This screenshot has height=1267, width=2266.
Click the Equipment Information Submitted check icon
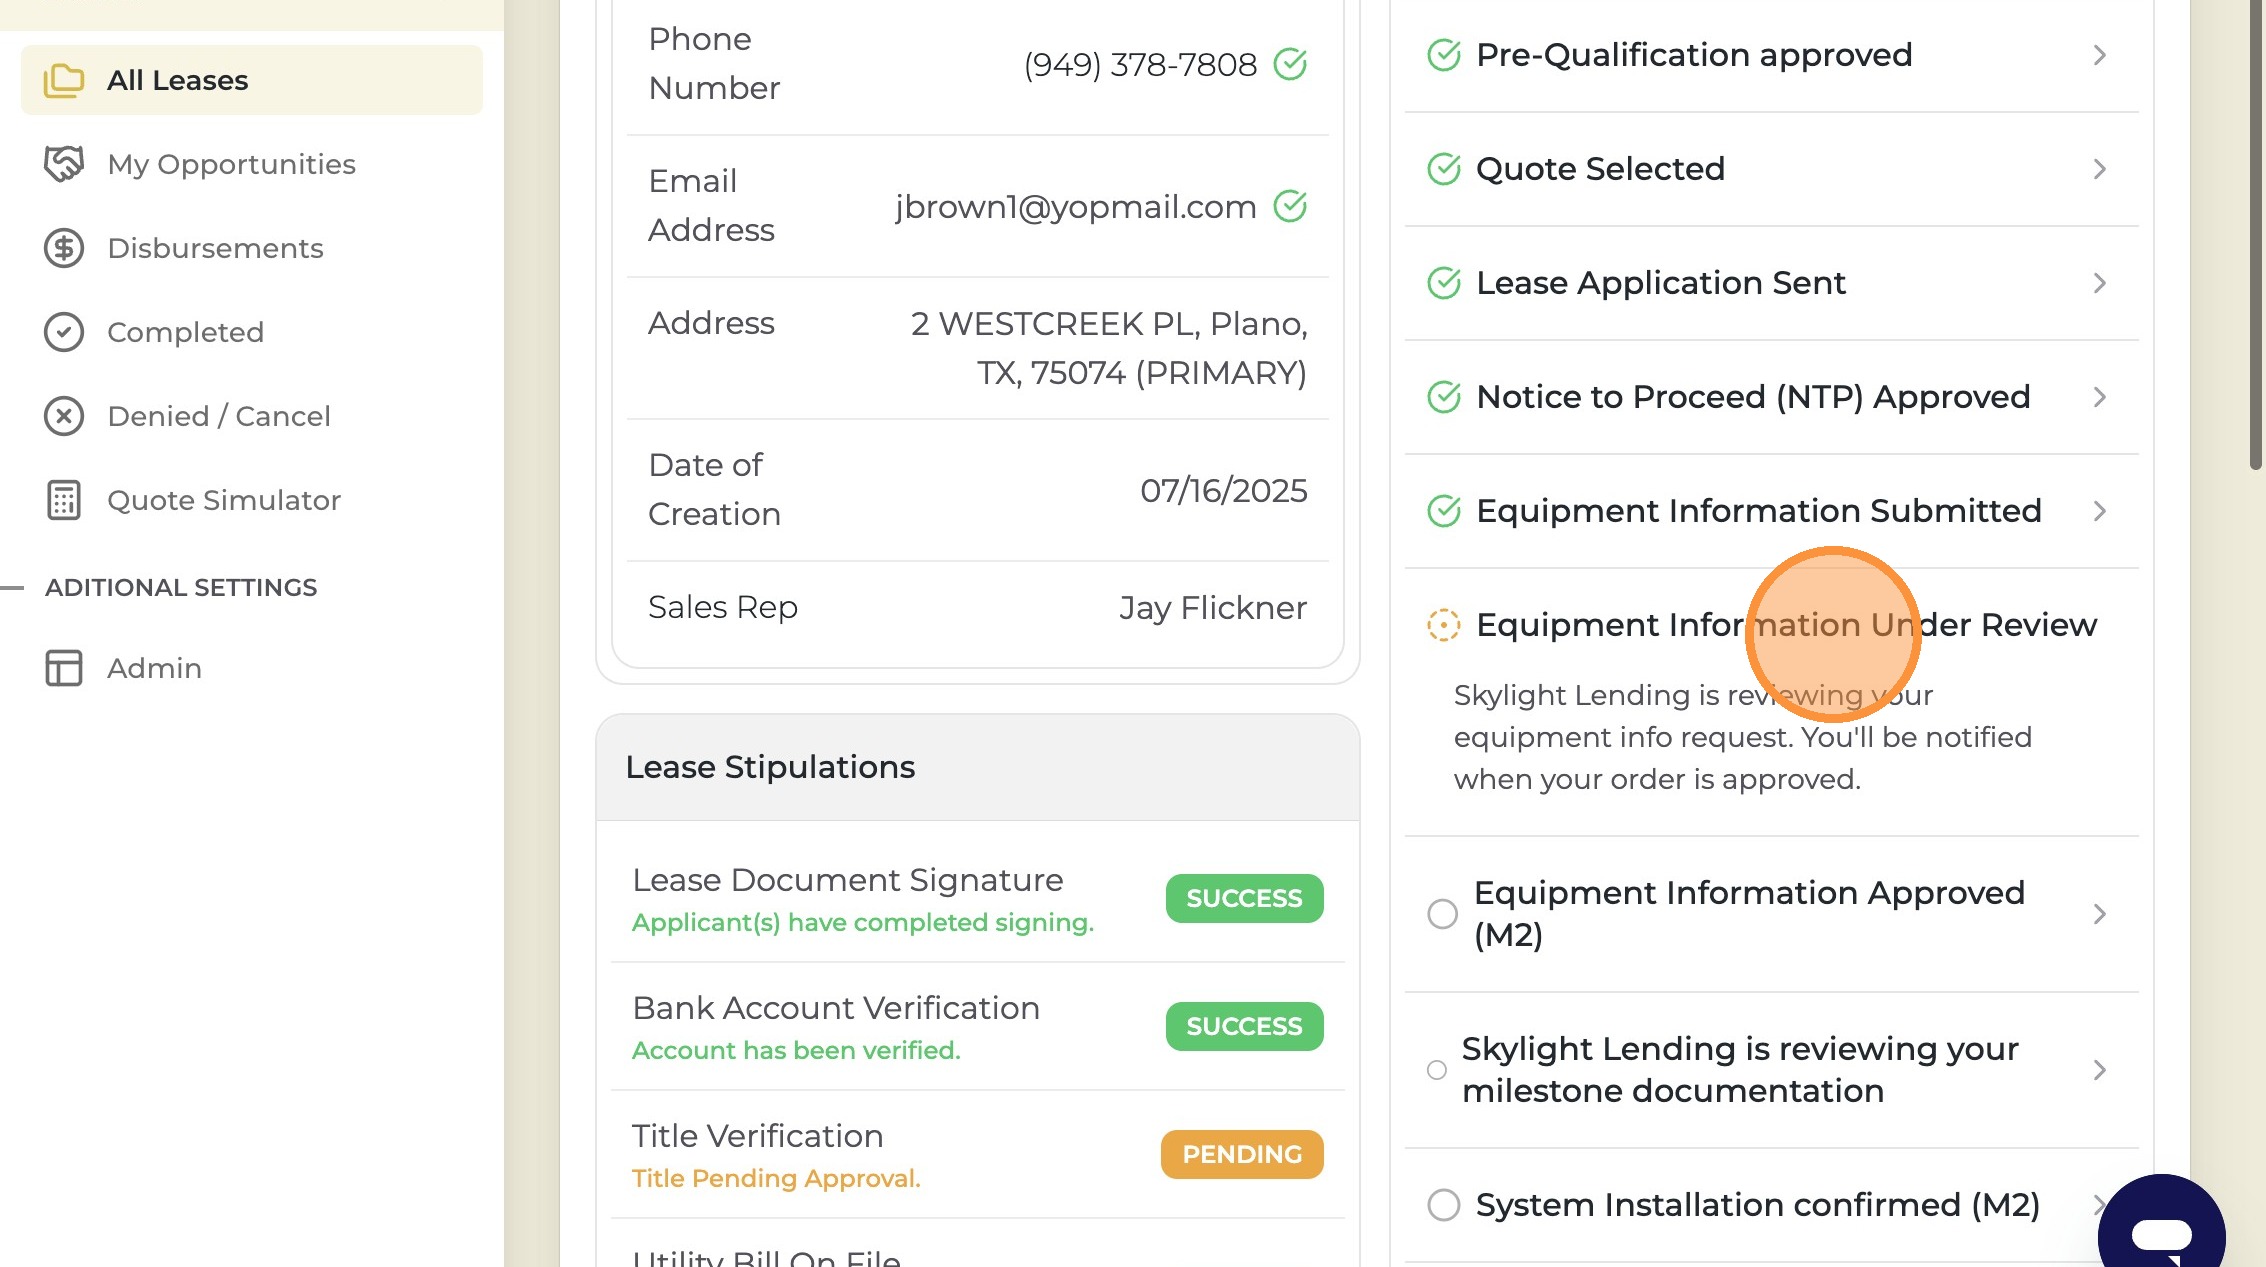point(1444,511)
